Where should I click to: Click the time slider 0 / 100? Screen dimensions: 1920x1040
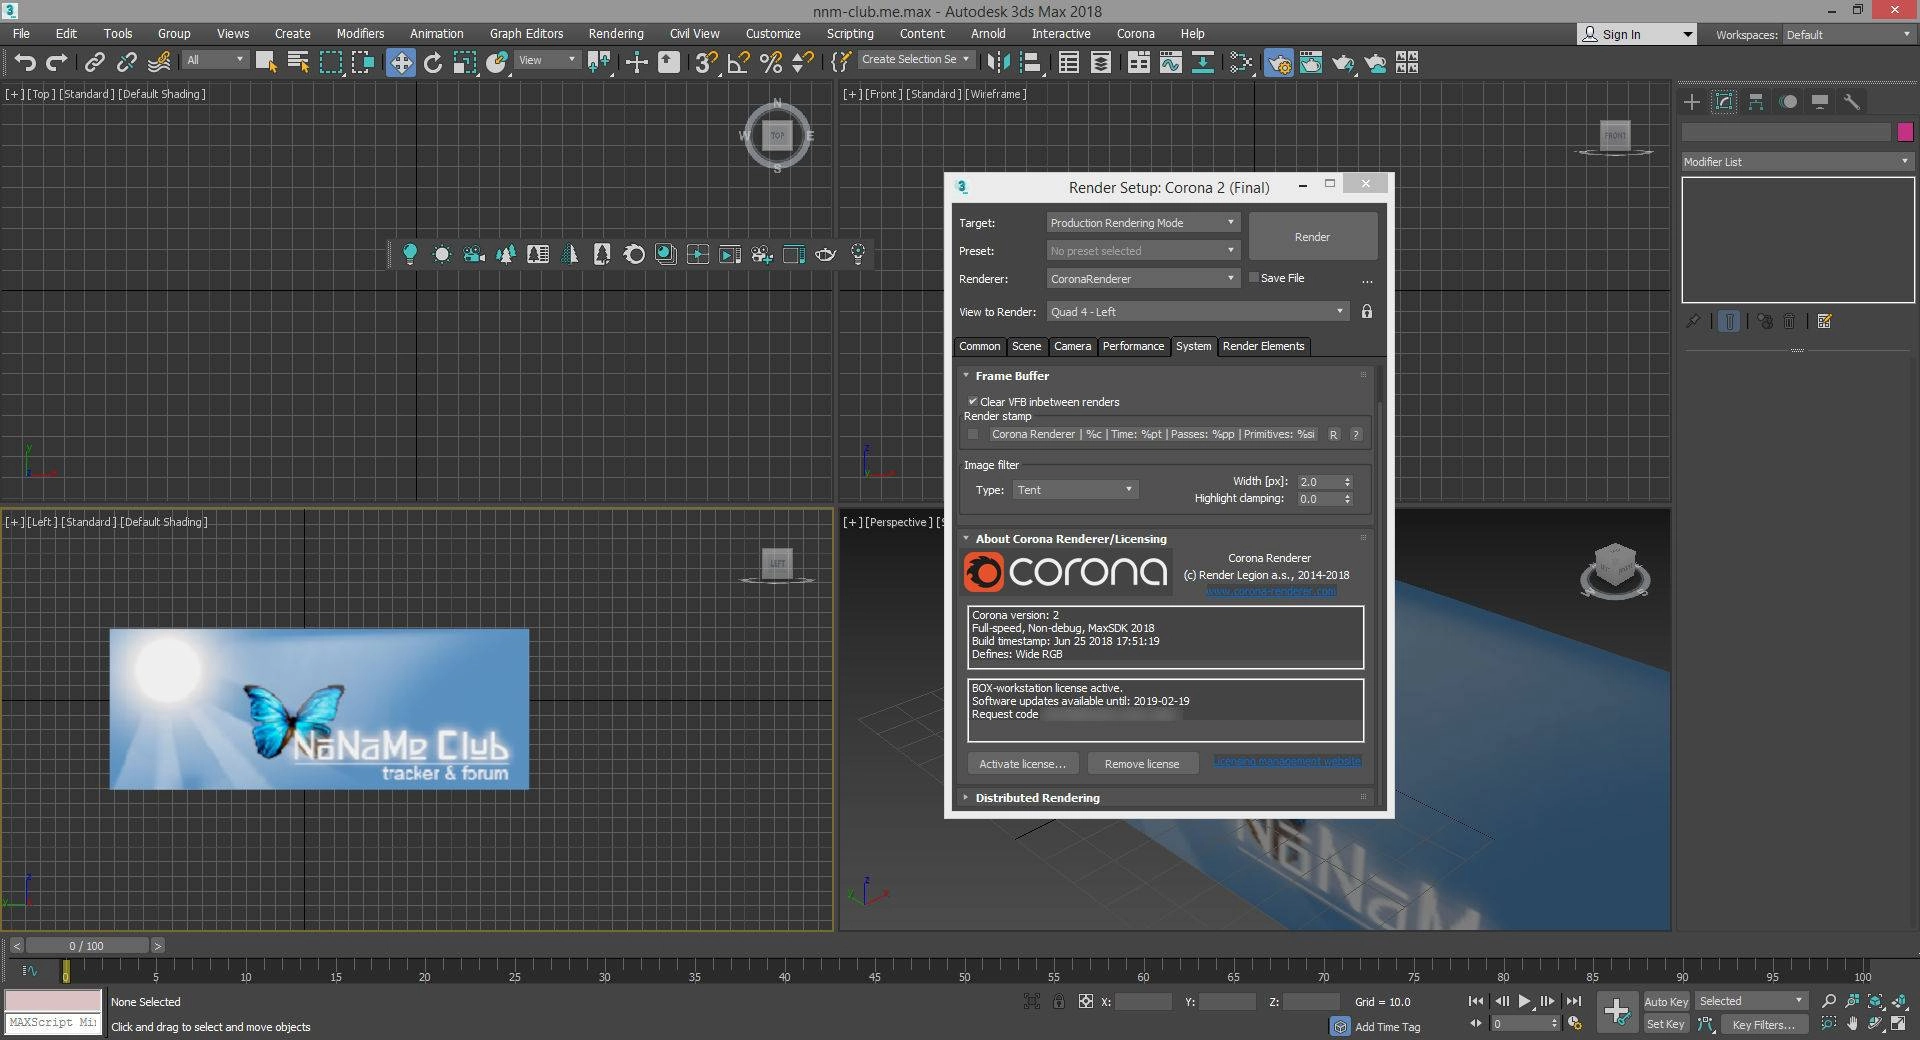coord(87,946)
